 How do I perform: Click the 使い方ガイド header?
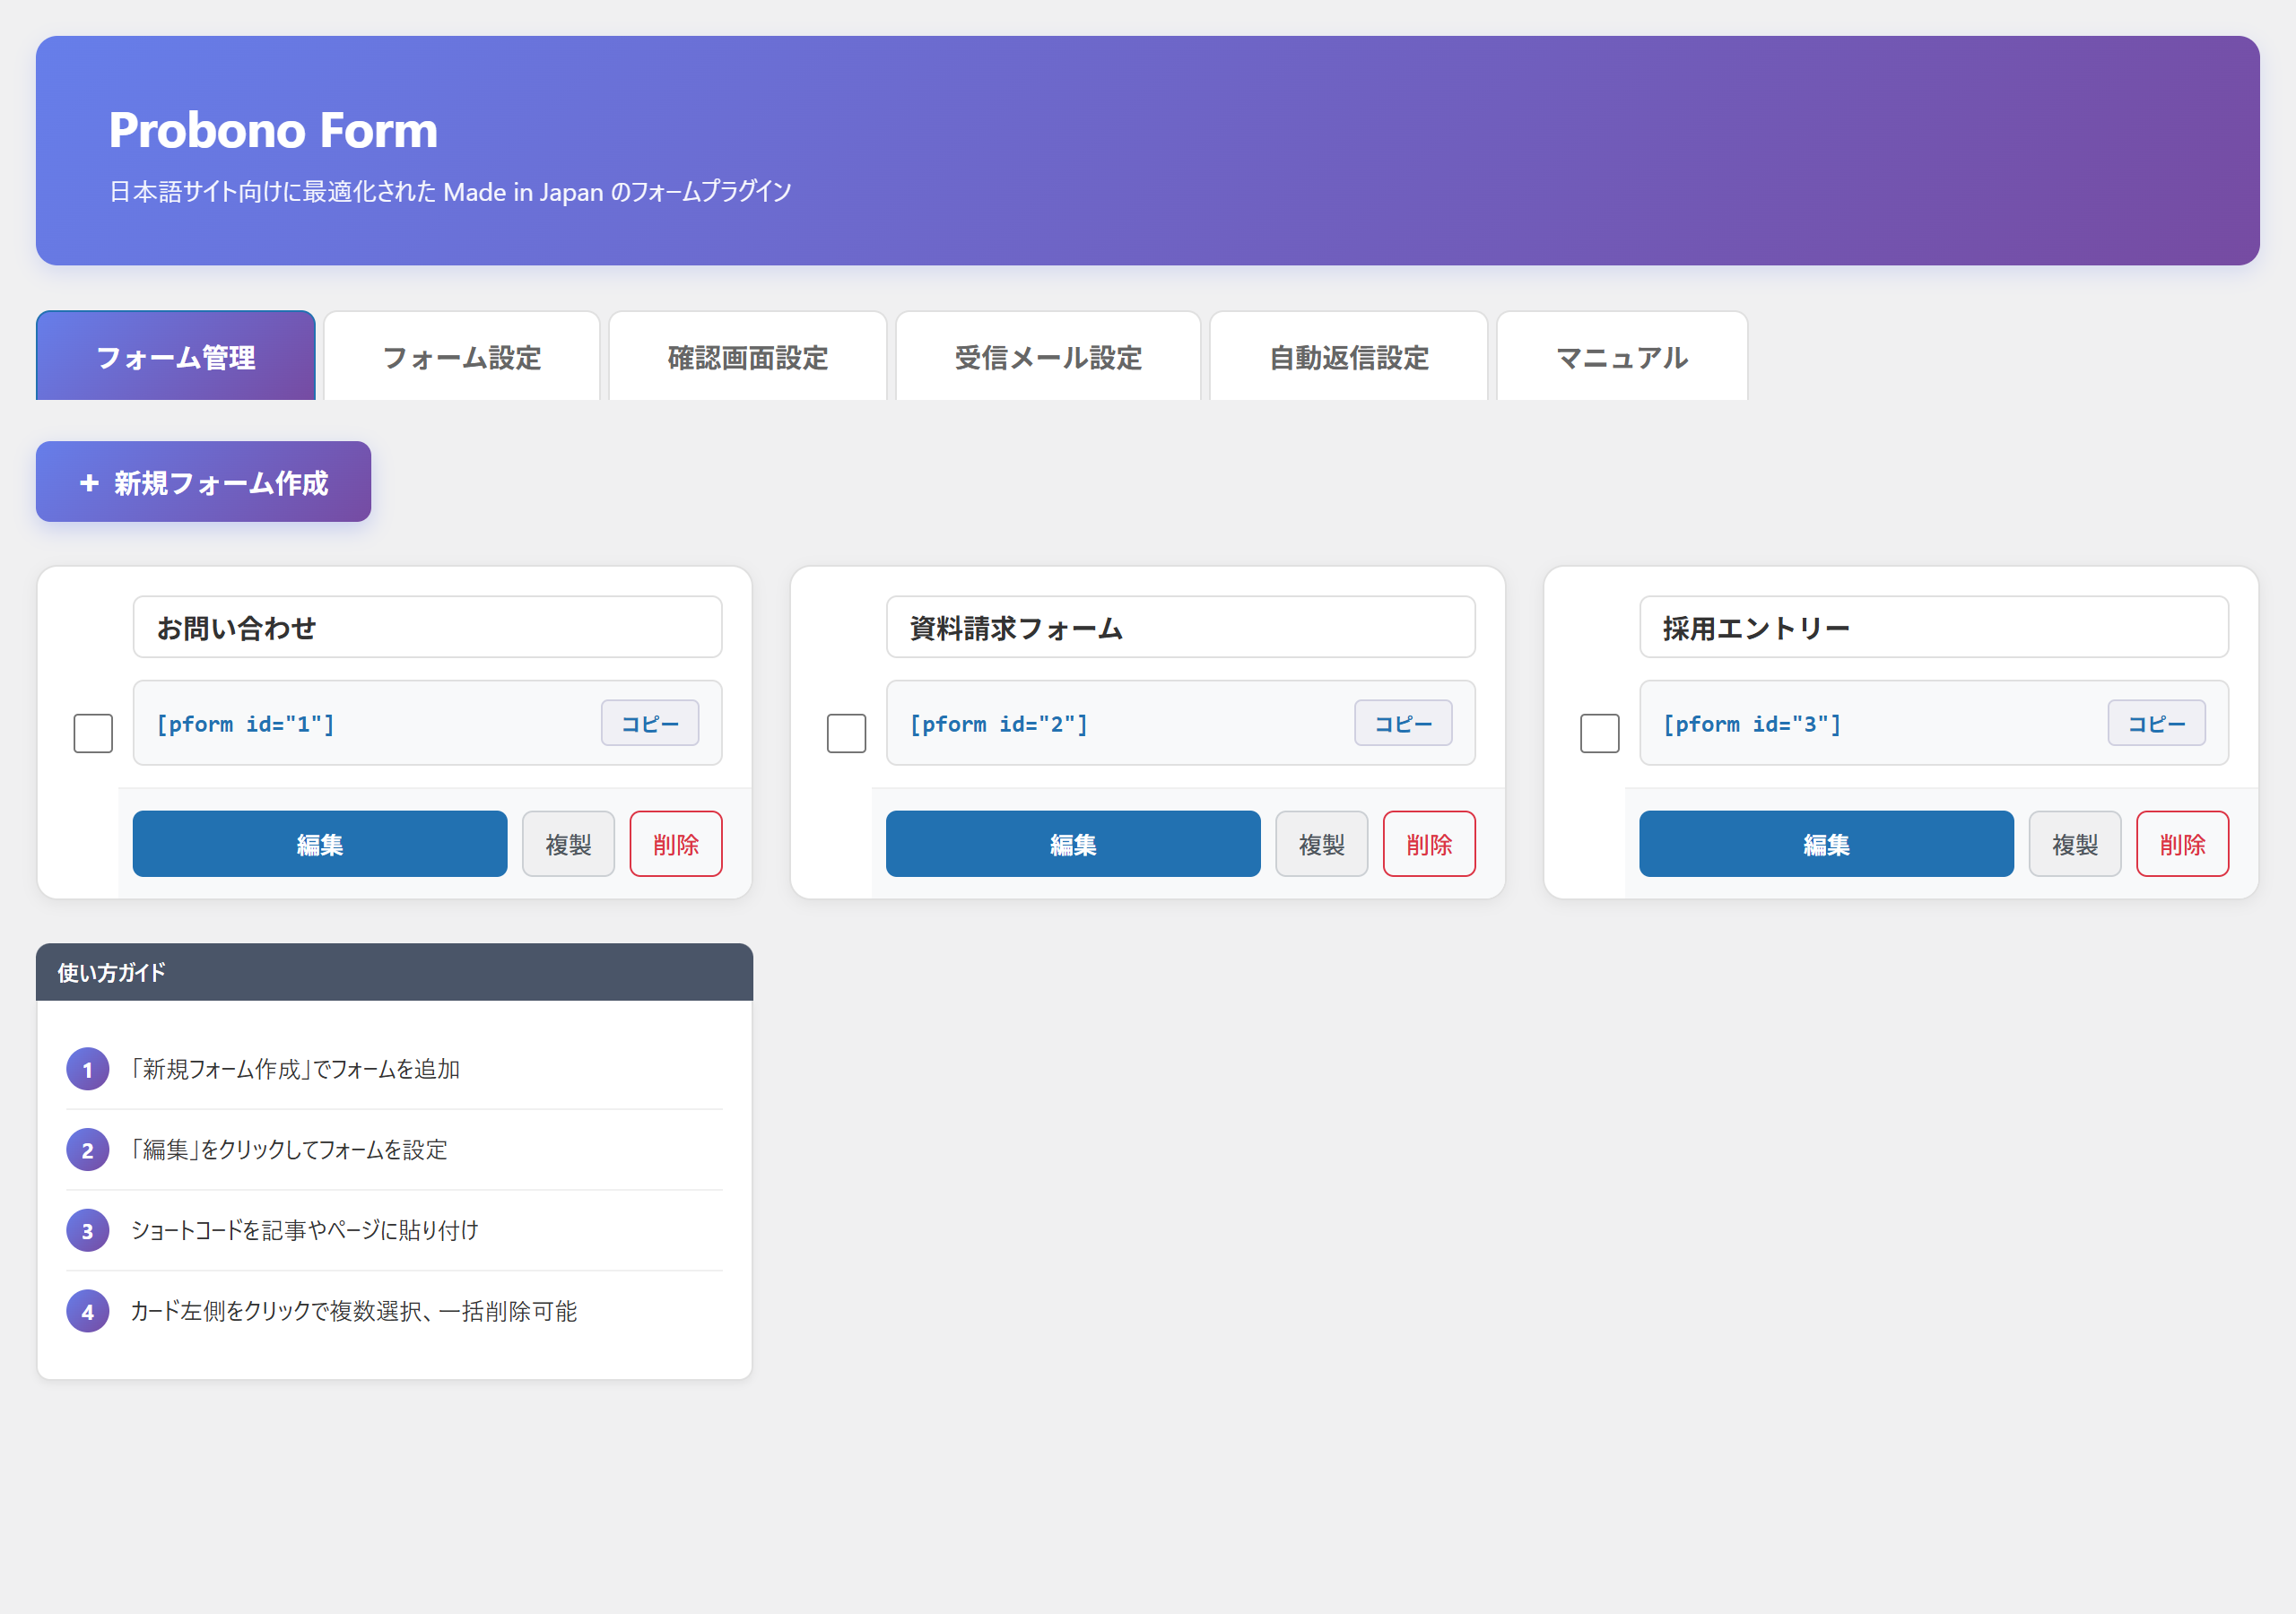click(394, 972)
